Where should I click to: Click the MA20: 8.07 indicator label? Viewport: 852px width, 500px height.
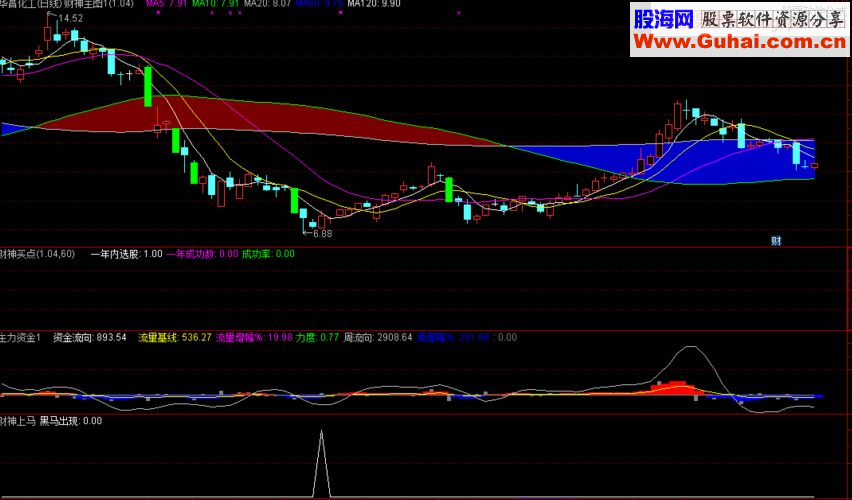click(267, 4)
